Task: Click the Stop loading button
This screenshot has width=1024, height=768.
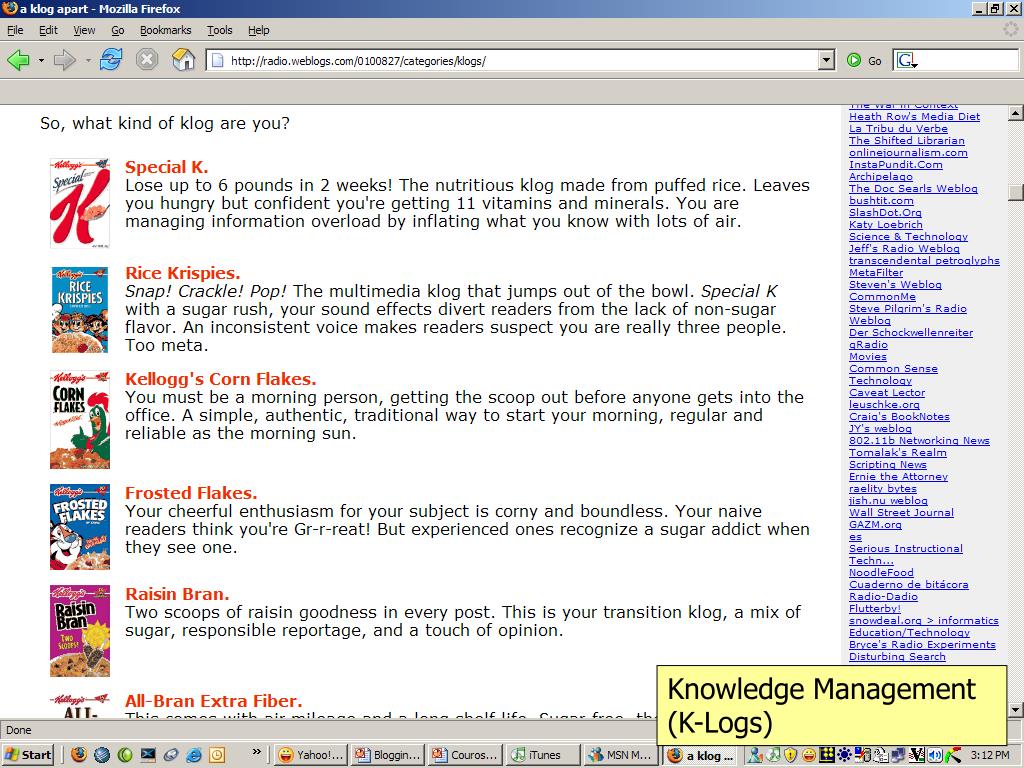Action: [x=147, y=60]
